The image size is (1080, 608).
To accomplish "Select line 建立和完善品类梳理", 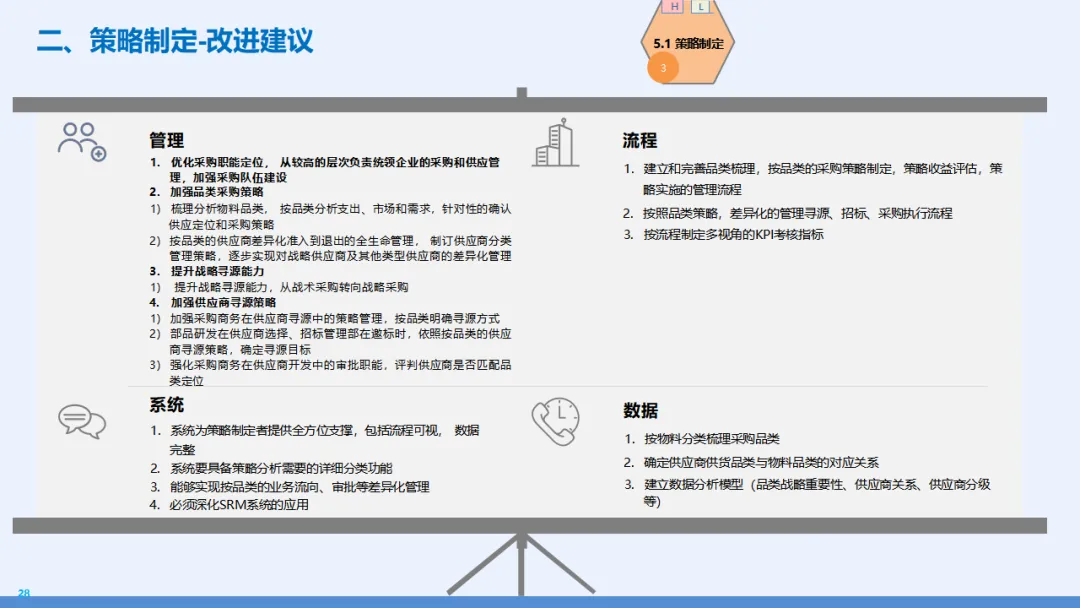I will click(x=813, y=179).
